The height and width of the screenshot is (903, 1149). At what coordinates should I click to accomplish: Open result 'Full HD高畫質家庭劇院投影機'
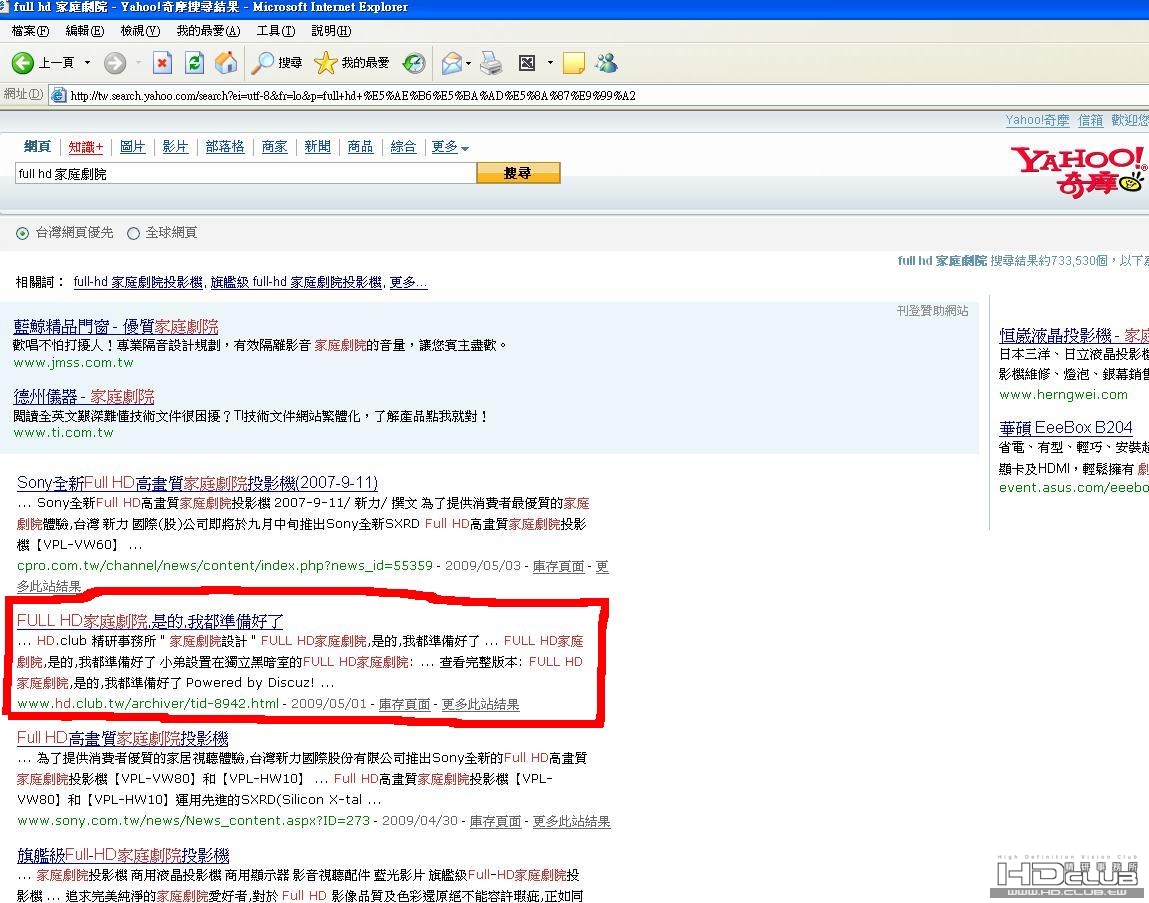click(x=122, y=737)
